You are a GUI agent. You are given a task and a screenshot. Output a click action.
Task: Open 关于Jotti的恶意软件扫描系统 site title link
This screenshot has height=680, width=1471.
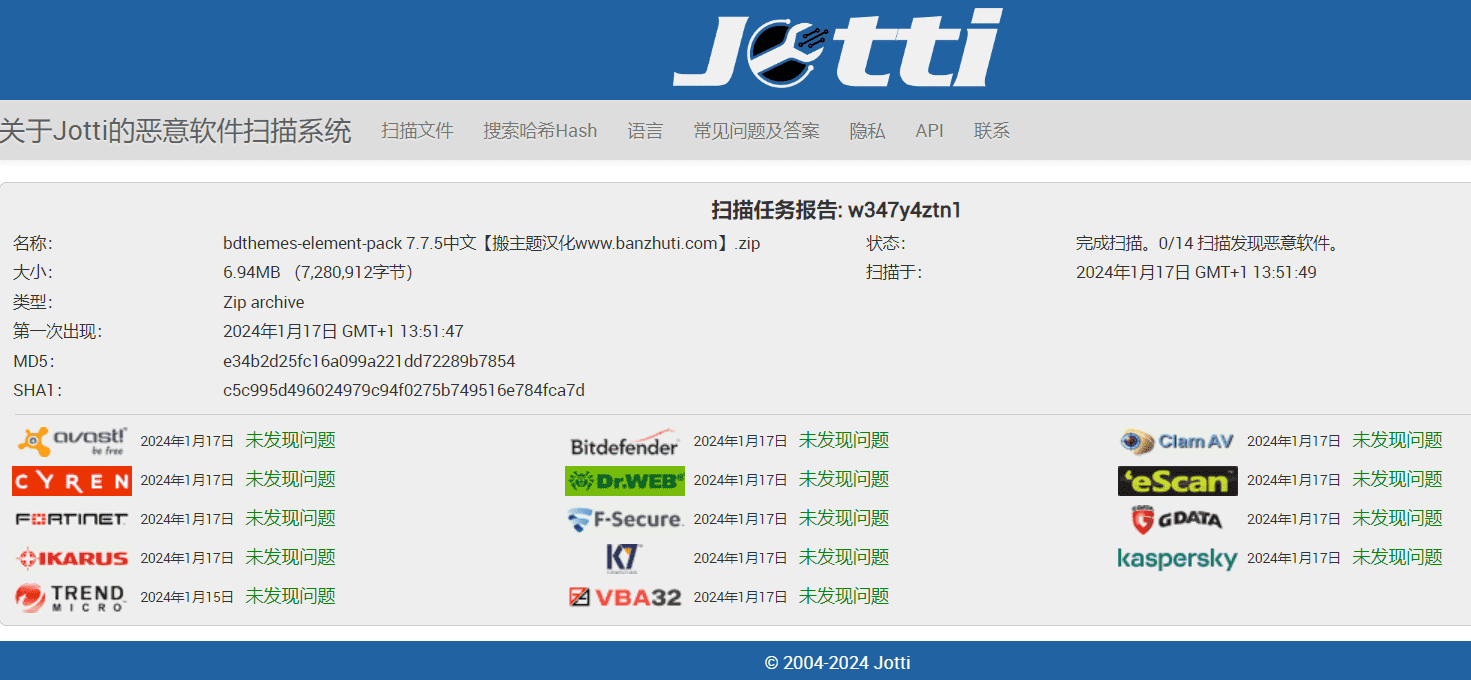[x=176, y=131]
